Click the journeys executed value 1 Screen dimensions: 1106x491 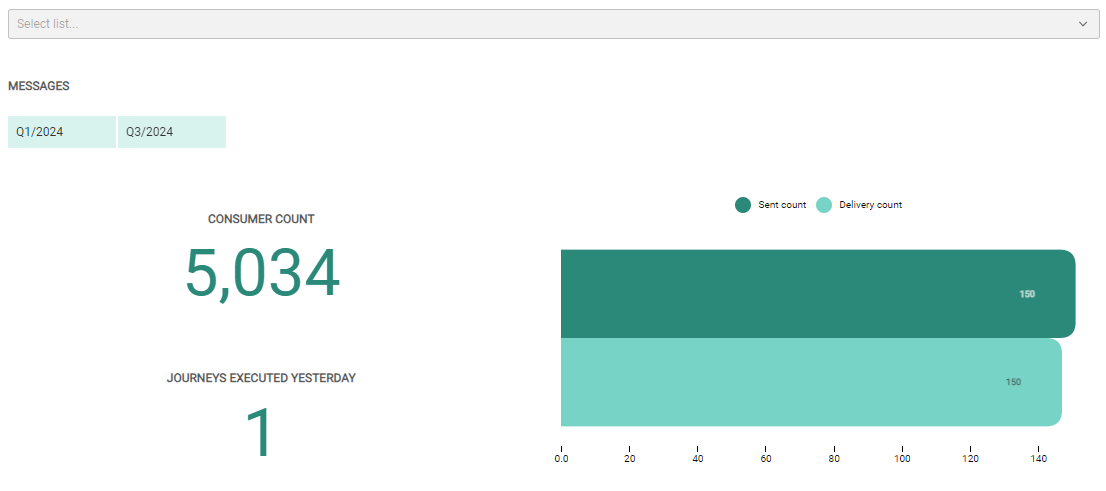click(260, 433)
